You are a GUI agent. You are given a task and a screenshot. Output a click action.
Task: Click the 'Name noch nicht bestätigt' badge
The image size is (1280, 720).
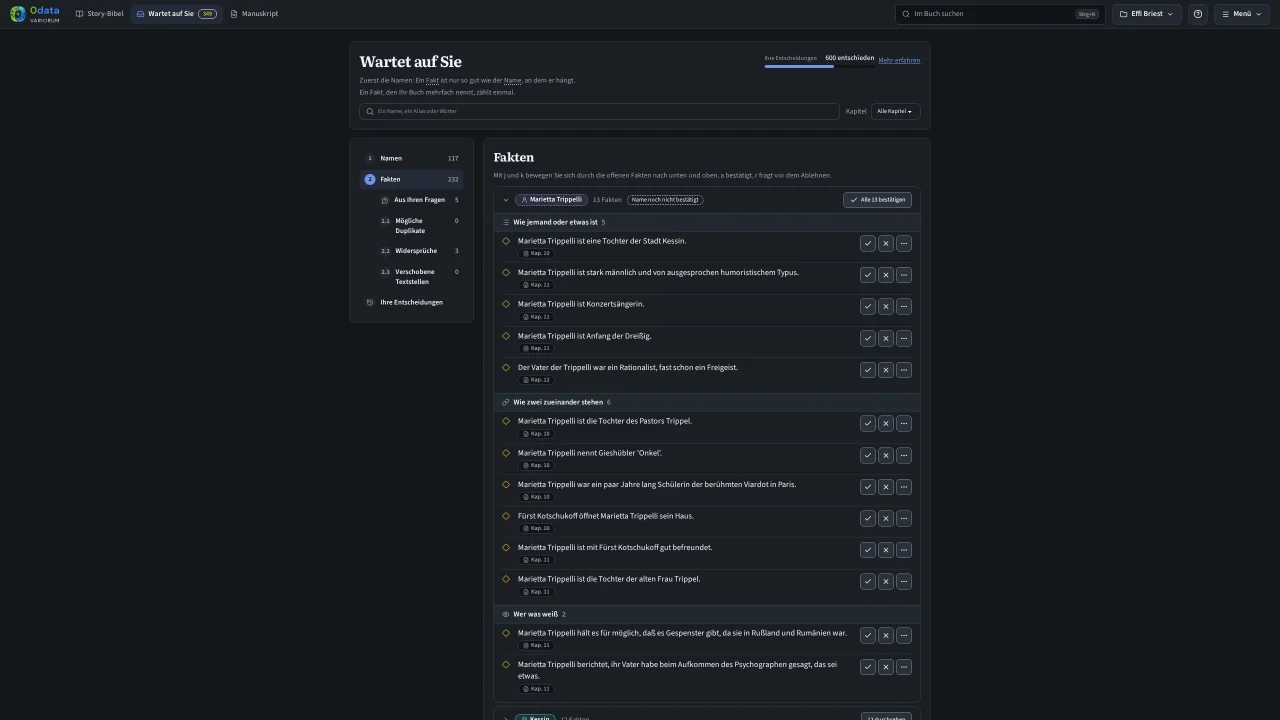[665, 200]
